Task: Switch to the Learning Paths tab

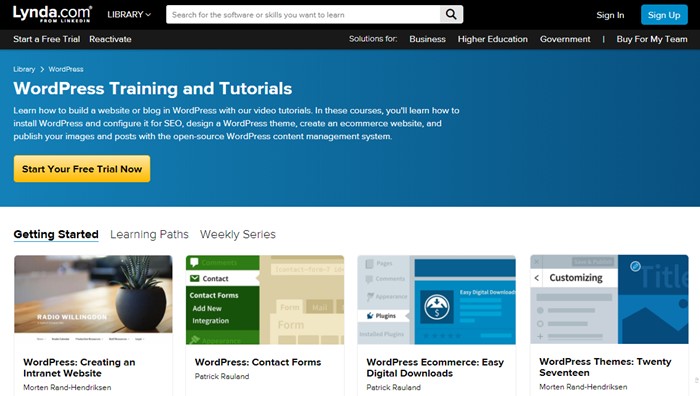Action: [x=149, y=234]
